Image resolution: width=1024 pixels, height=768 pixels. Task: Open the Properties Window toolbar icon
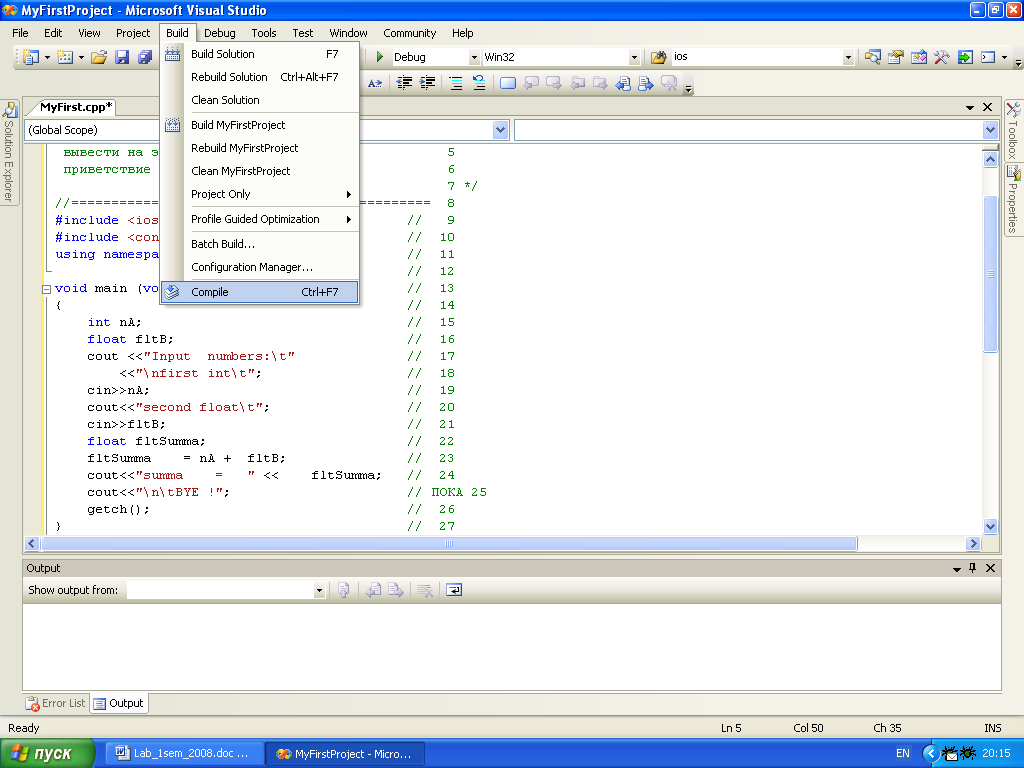pos(895,57)
